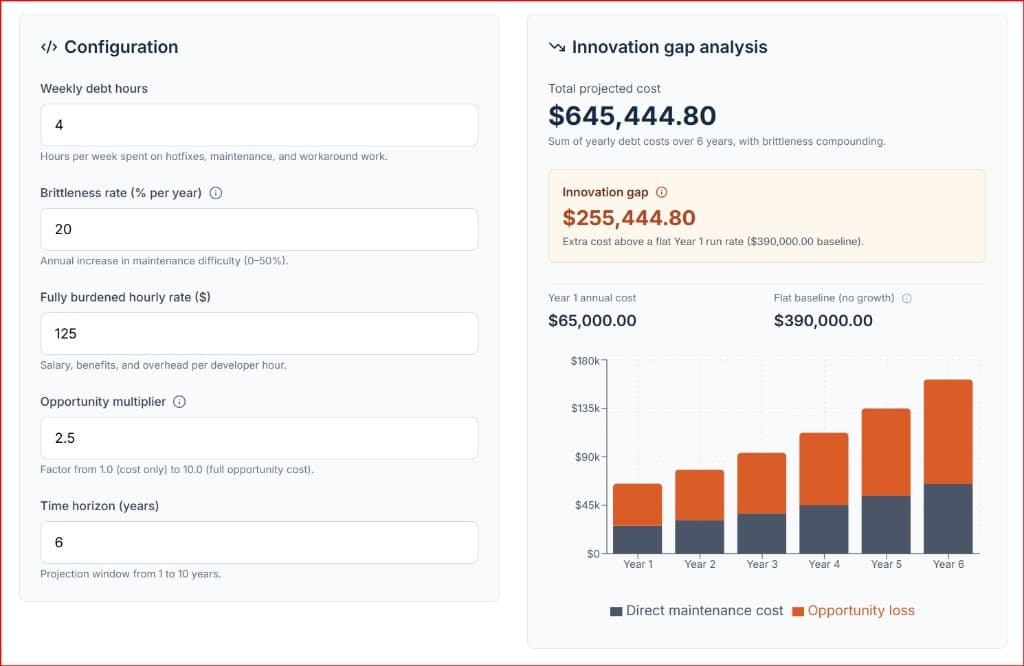
Task: Click the $135k axis label
Action: pos(585,409)
